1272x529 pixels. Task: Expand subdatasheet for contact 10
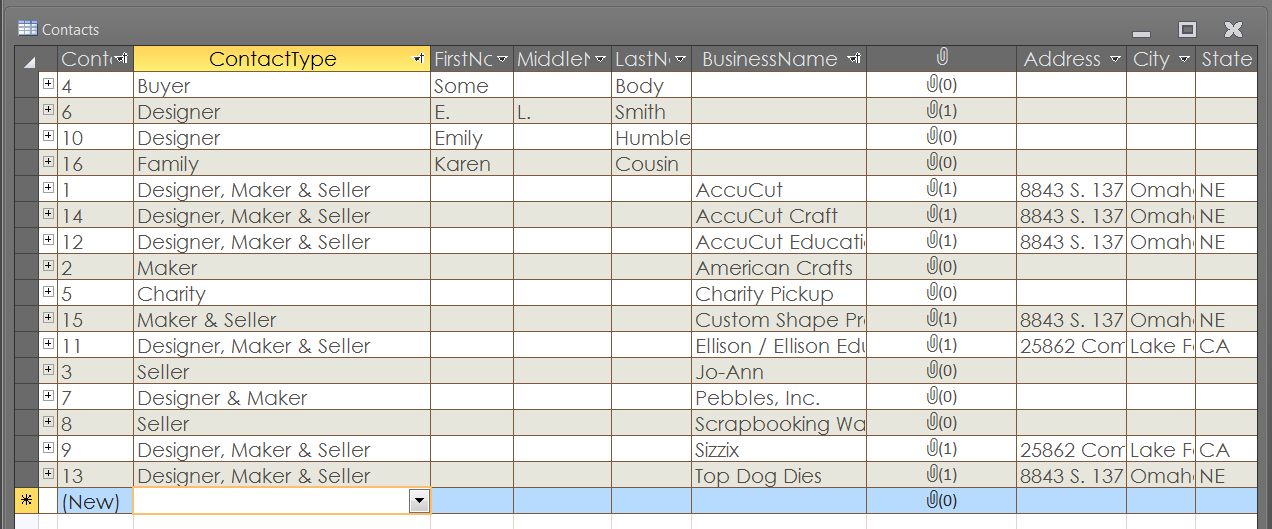(47, 136)
